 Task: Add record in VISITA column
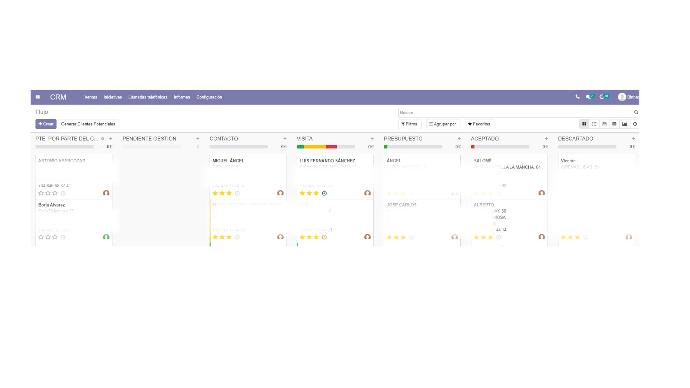pos(372,139)
